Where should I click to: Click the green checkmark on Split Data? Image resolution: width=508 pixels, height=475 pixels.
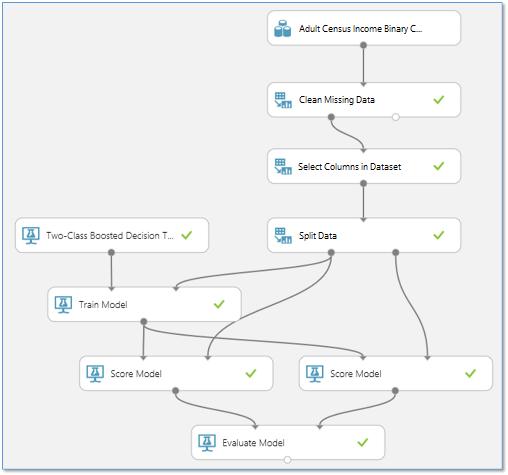click(438, 235)
